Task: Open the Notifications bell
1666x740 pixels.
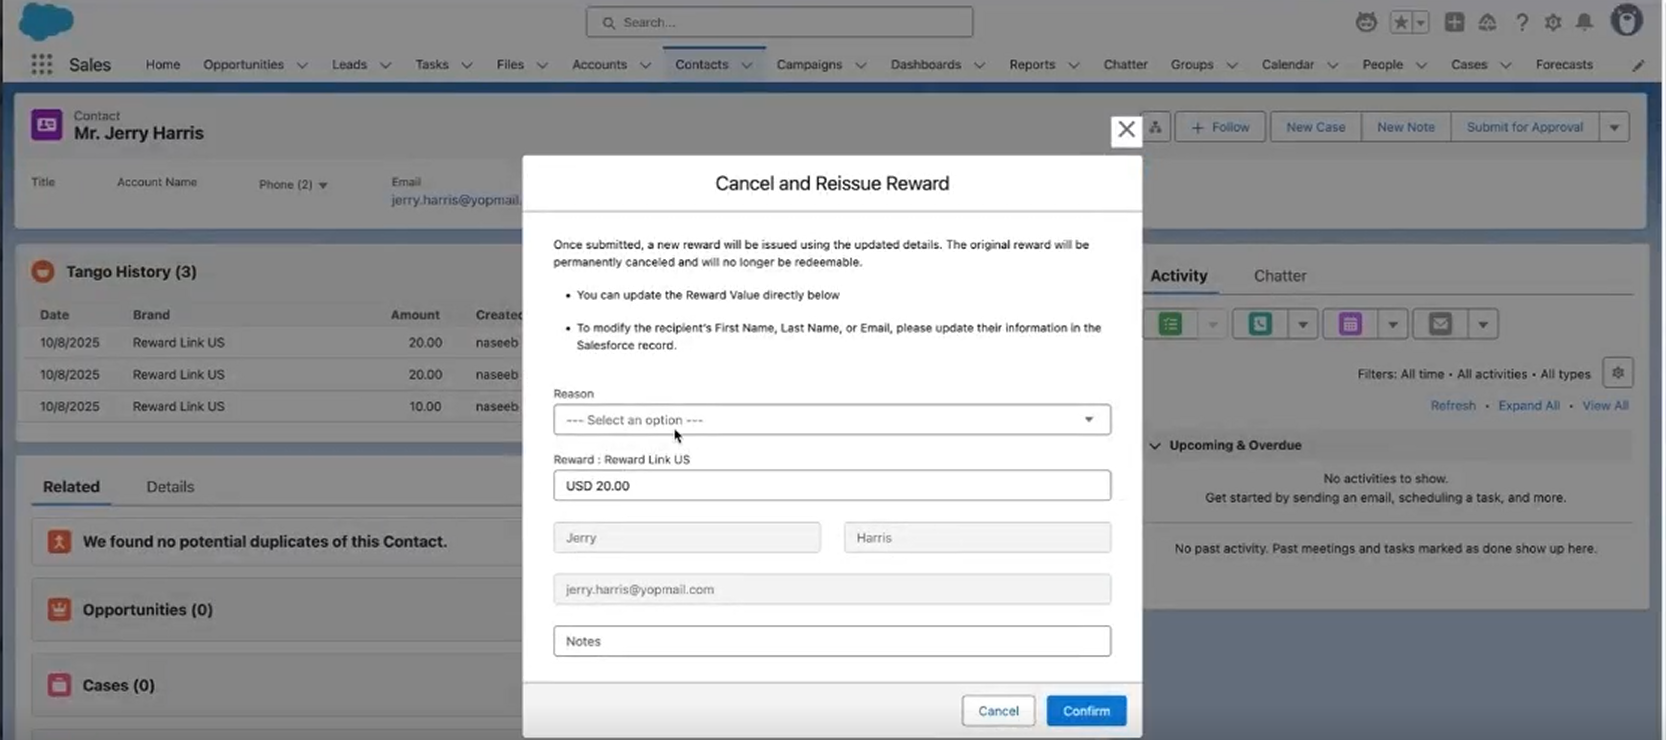Action: [x=1585, y=22]
